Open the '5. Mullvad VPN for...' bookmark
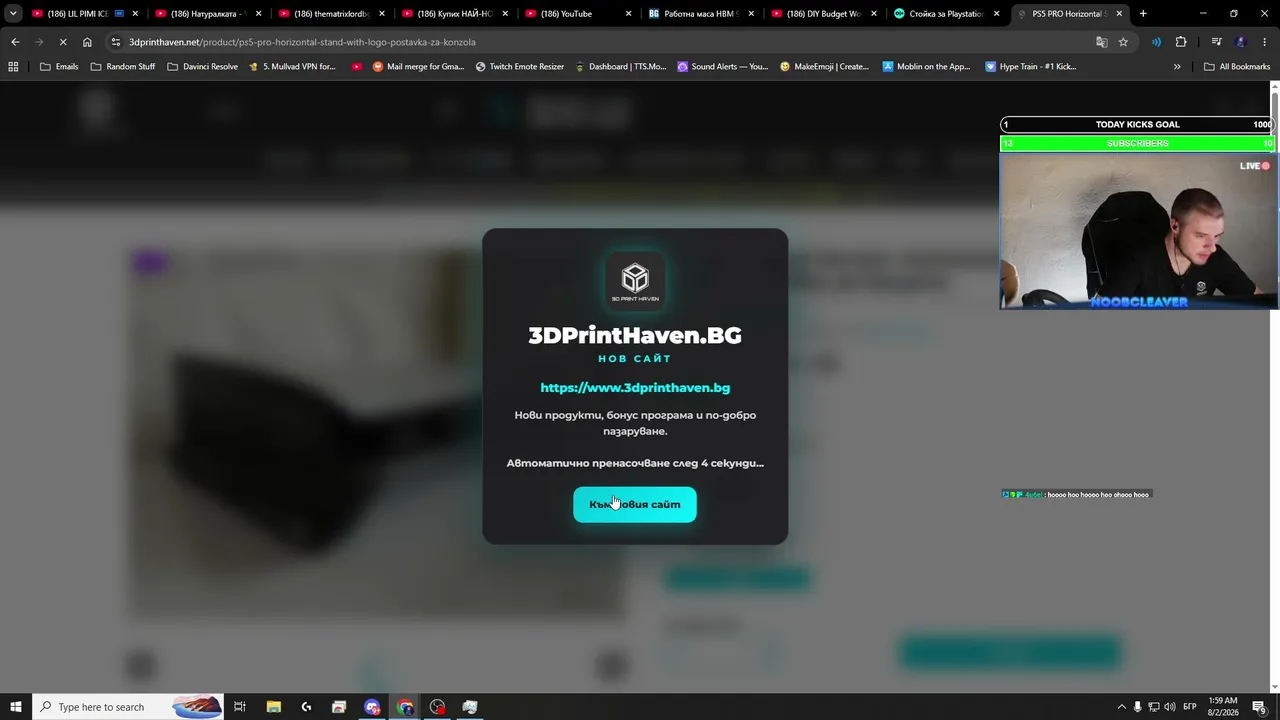The height and width of the screenshot is (720, 1280). (292, 67)
